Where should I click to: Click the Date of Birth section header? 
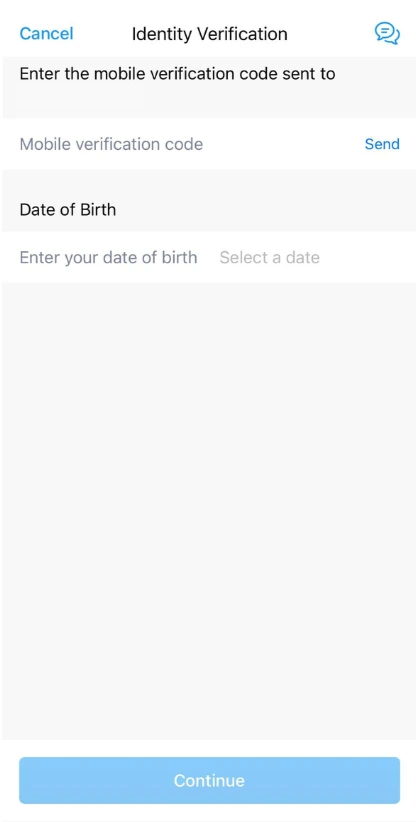[68, 210]
